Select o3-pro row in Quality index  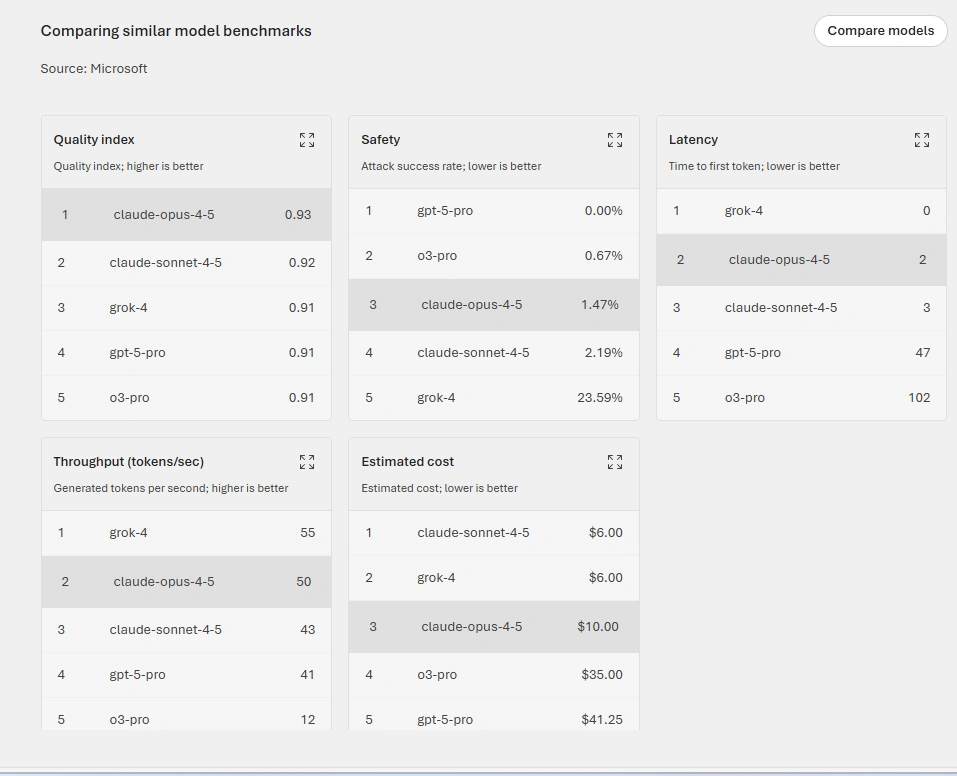click(186, 397)
